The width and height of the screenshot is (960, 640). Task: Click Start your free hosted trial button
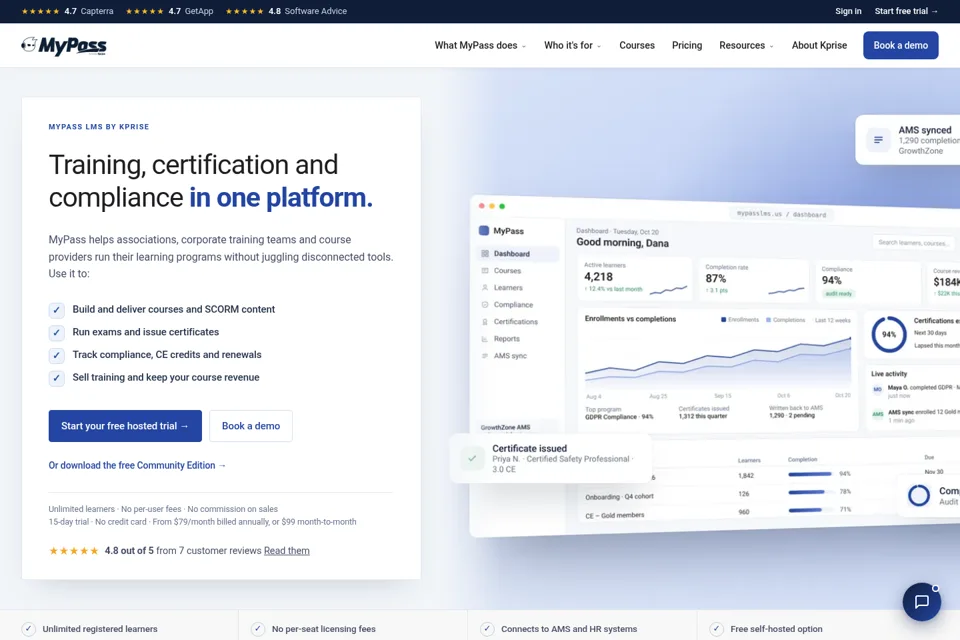[x=125, y=426]
